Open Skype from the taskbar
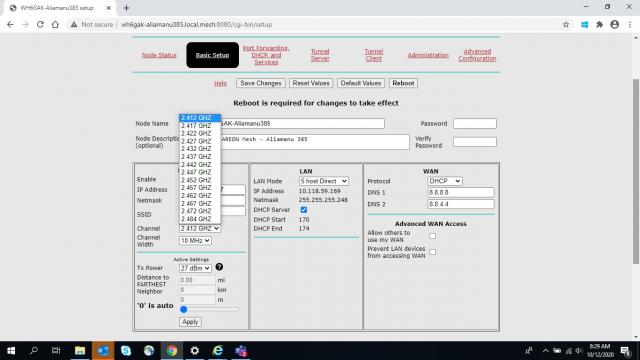The width and height of the screenshot is (640, 360). (126, 351)
